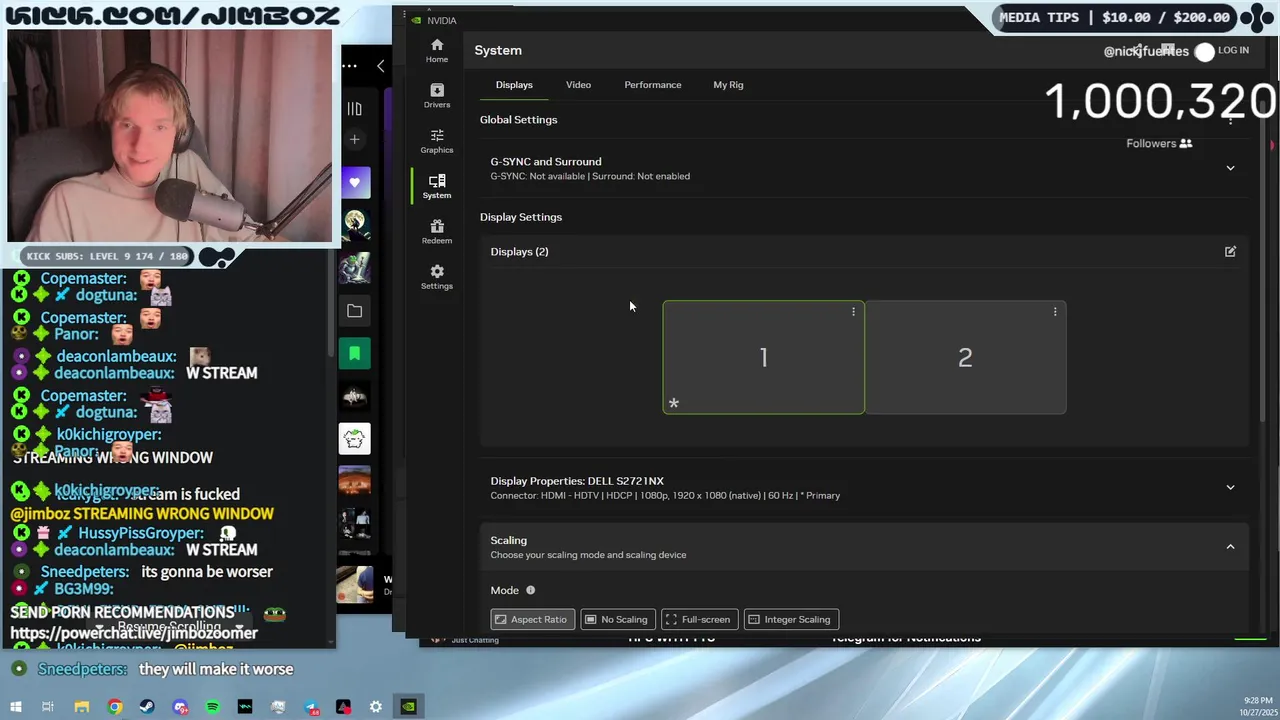Click the Displays (2) label
This screenshot has height=720, width=1280.
coord(519,252)
